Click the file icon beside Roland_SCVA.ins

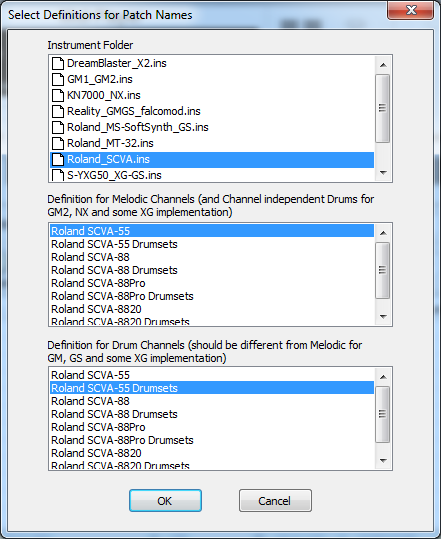58,159
